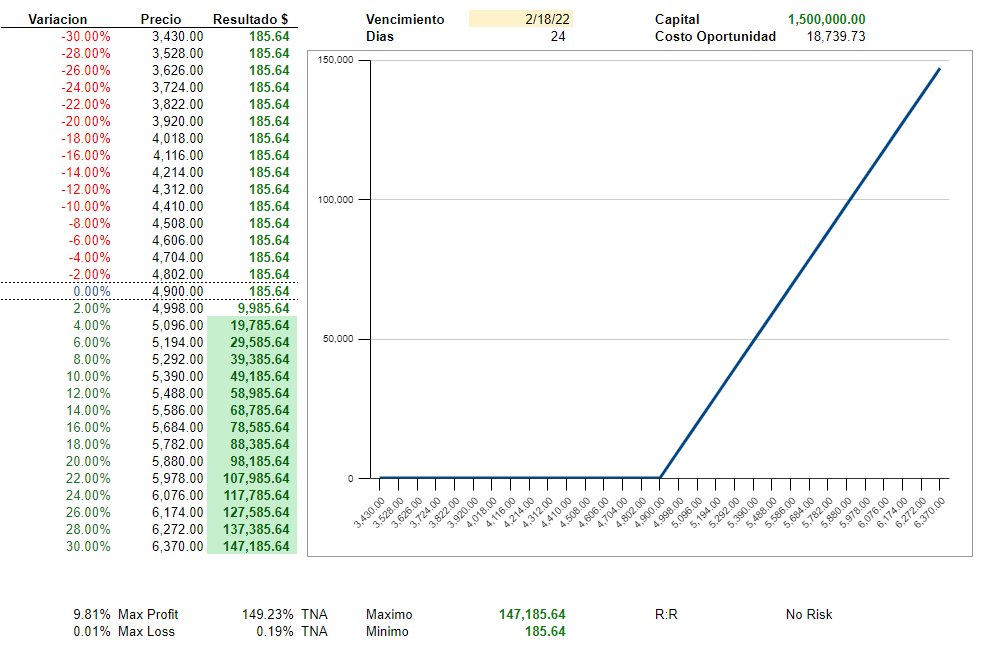The height and width of the screenshot is (647, 985).
Task: Select the -20.00% variation cell
Action: click(85, 121)
